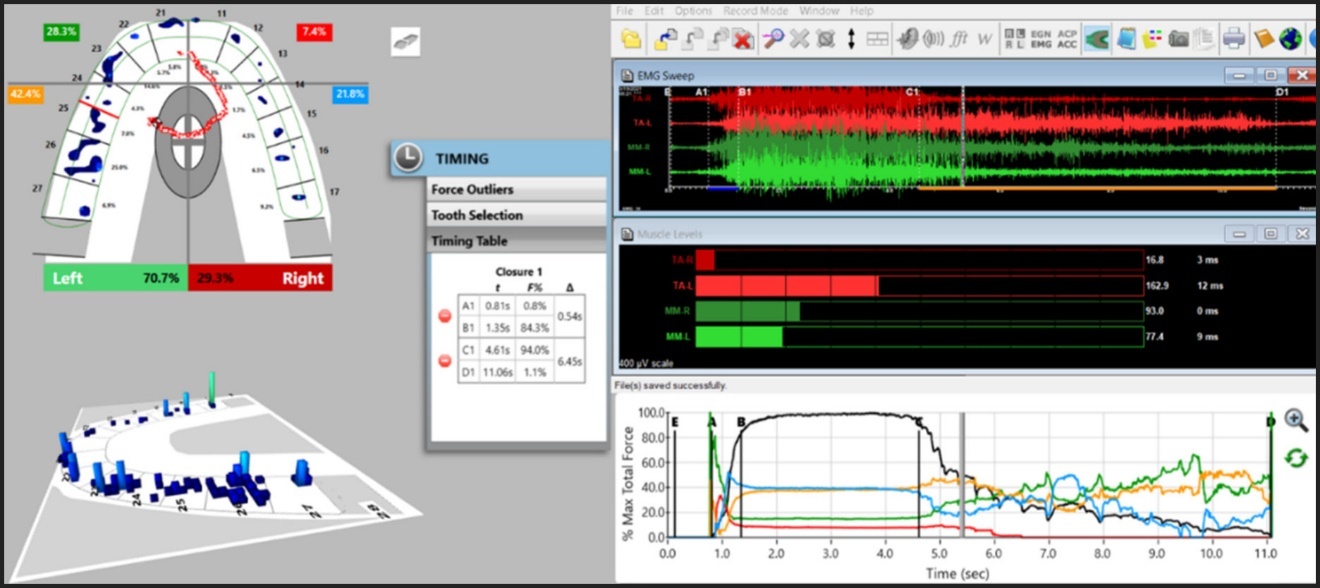Image resolution: width=1320 pixels, height=588 pixels.
Task: Click the camera snapshot icon
Action: pyautogui.click(x=1178, y=39)
